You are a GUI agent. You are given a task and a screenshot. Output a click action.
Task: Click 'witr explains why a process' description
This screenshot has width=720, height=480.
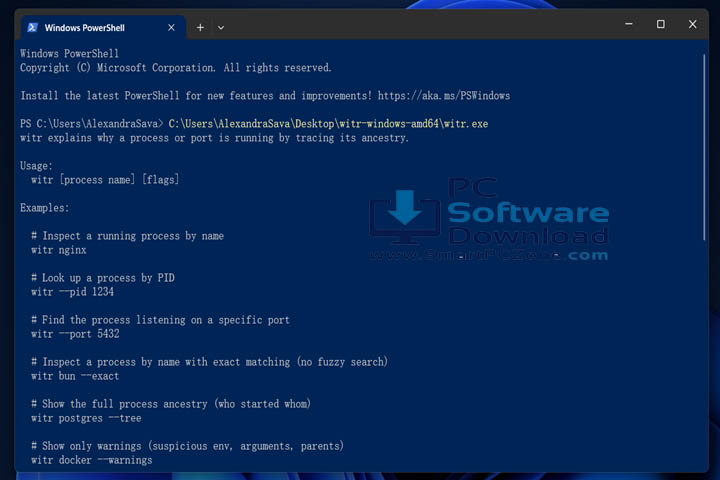pos(214,138)
